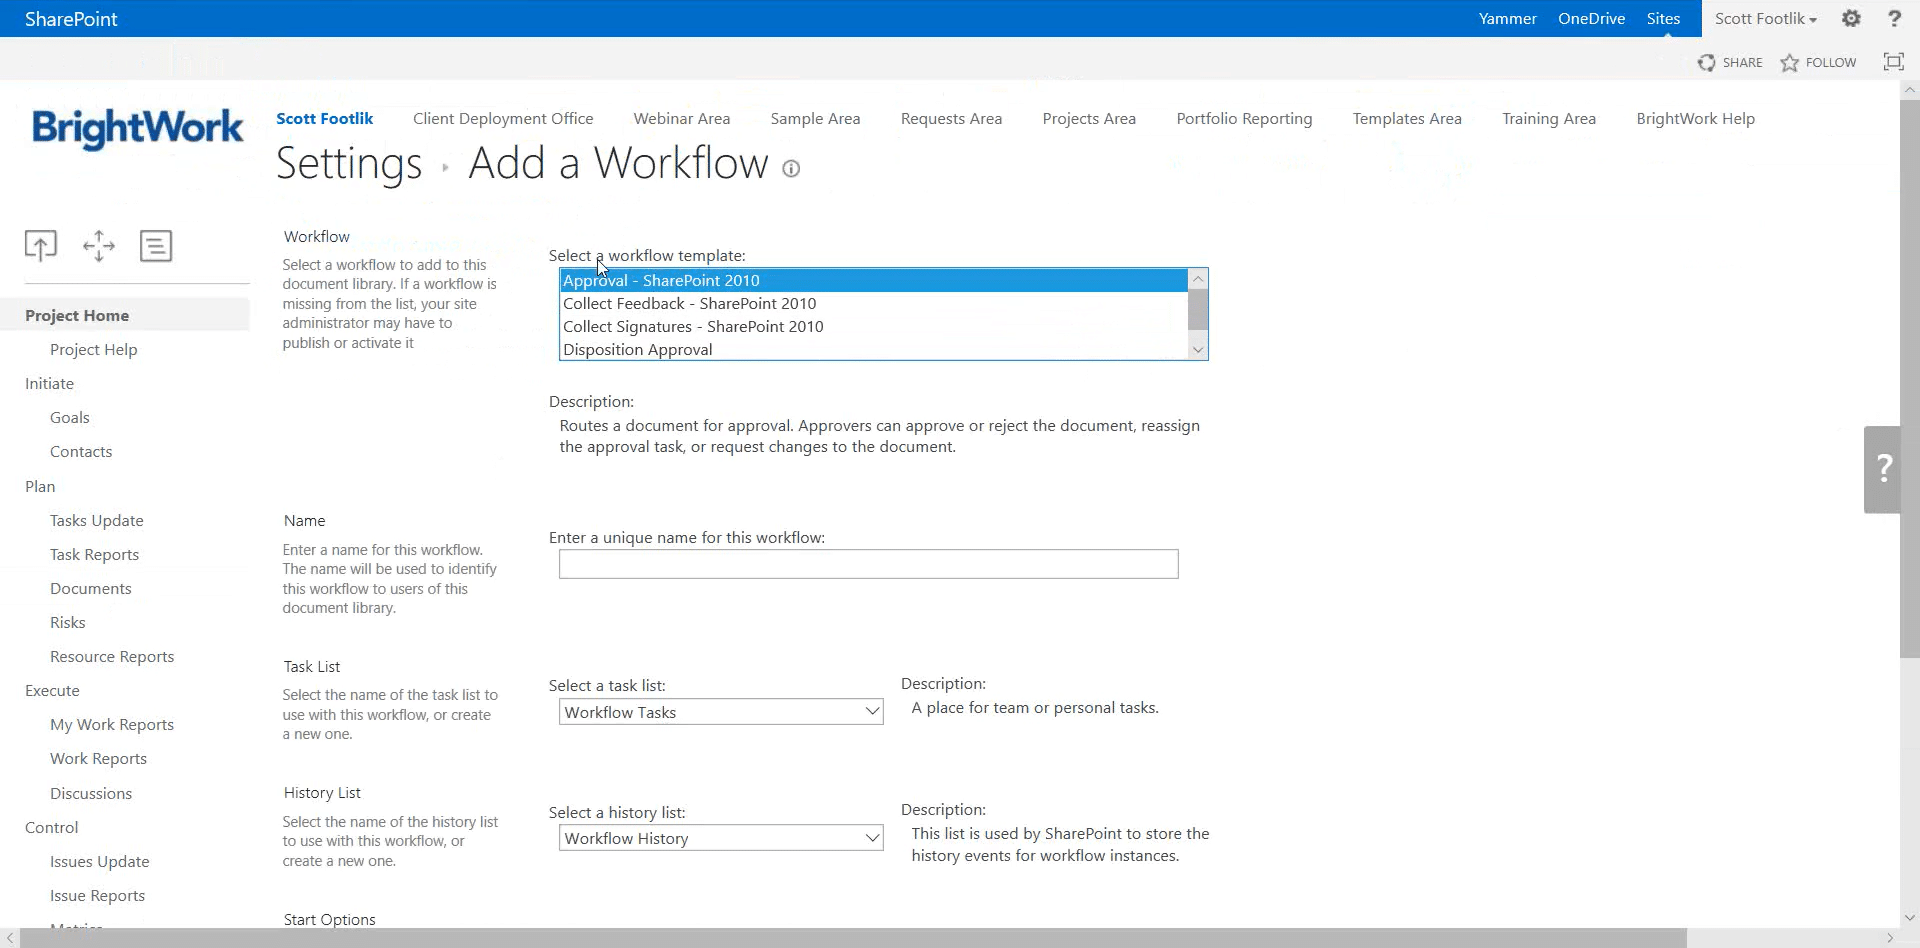Select Disposition Approval workflow template
The width and height of the screenshot is (1920, 948).
point(637,350)
